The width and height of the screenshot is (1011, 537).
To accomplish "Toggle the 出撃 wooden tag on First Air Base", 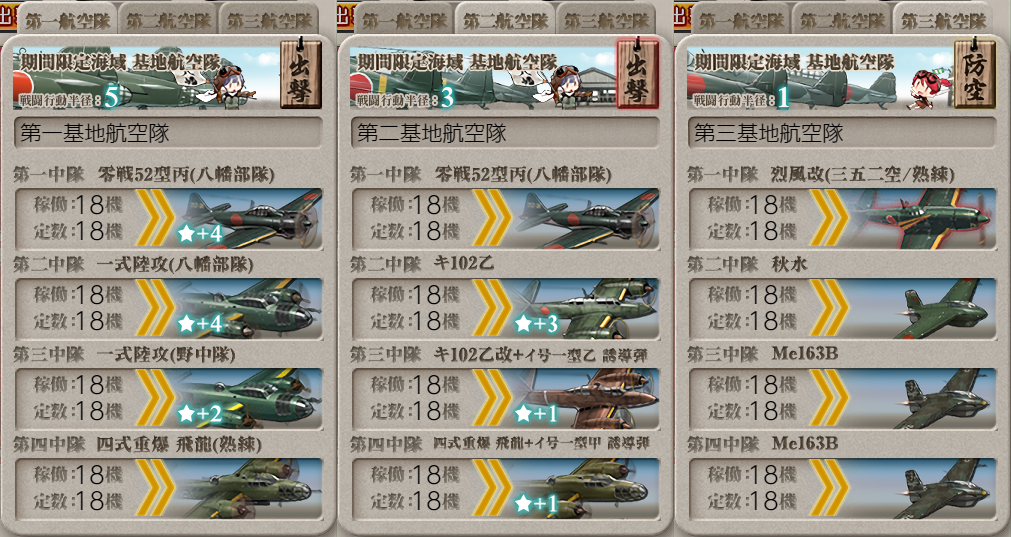I will [300, 73].
